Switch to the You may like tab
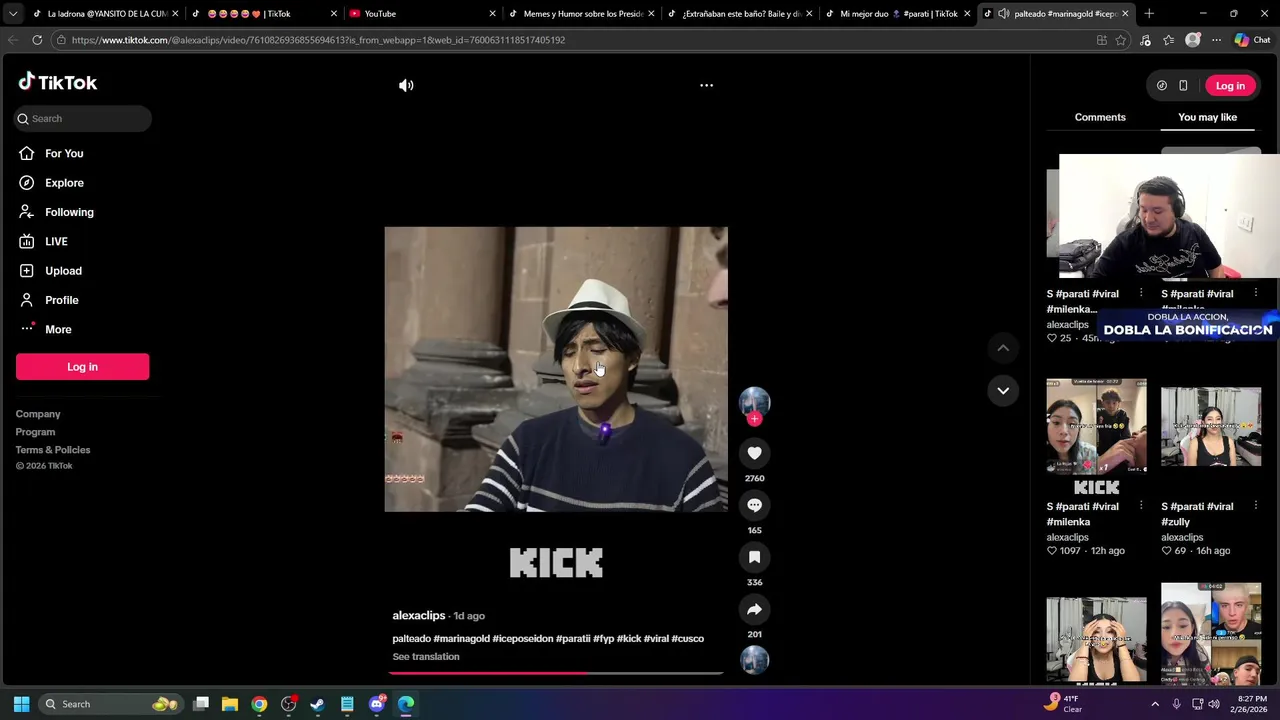1280x720 pixels. coord(1207,117)
